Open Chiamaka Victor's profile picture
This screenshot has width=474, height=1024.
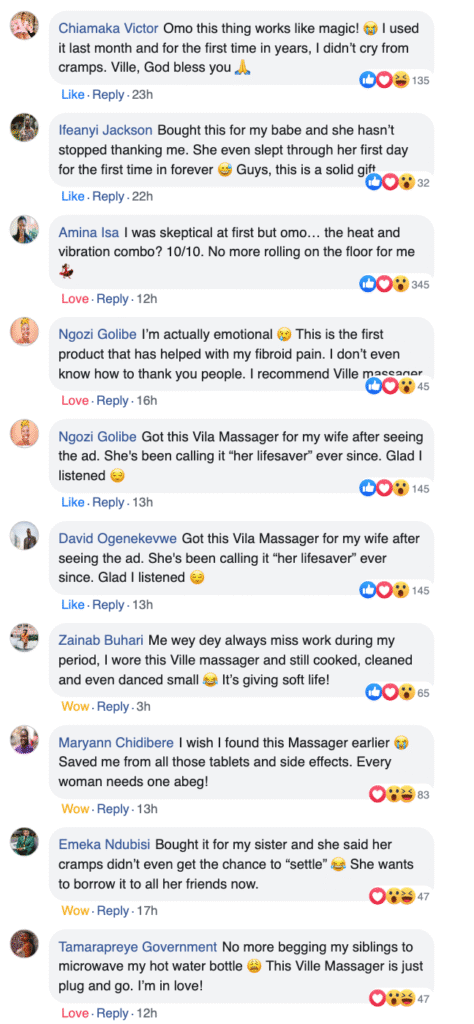(24, 25)
